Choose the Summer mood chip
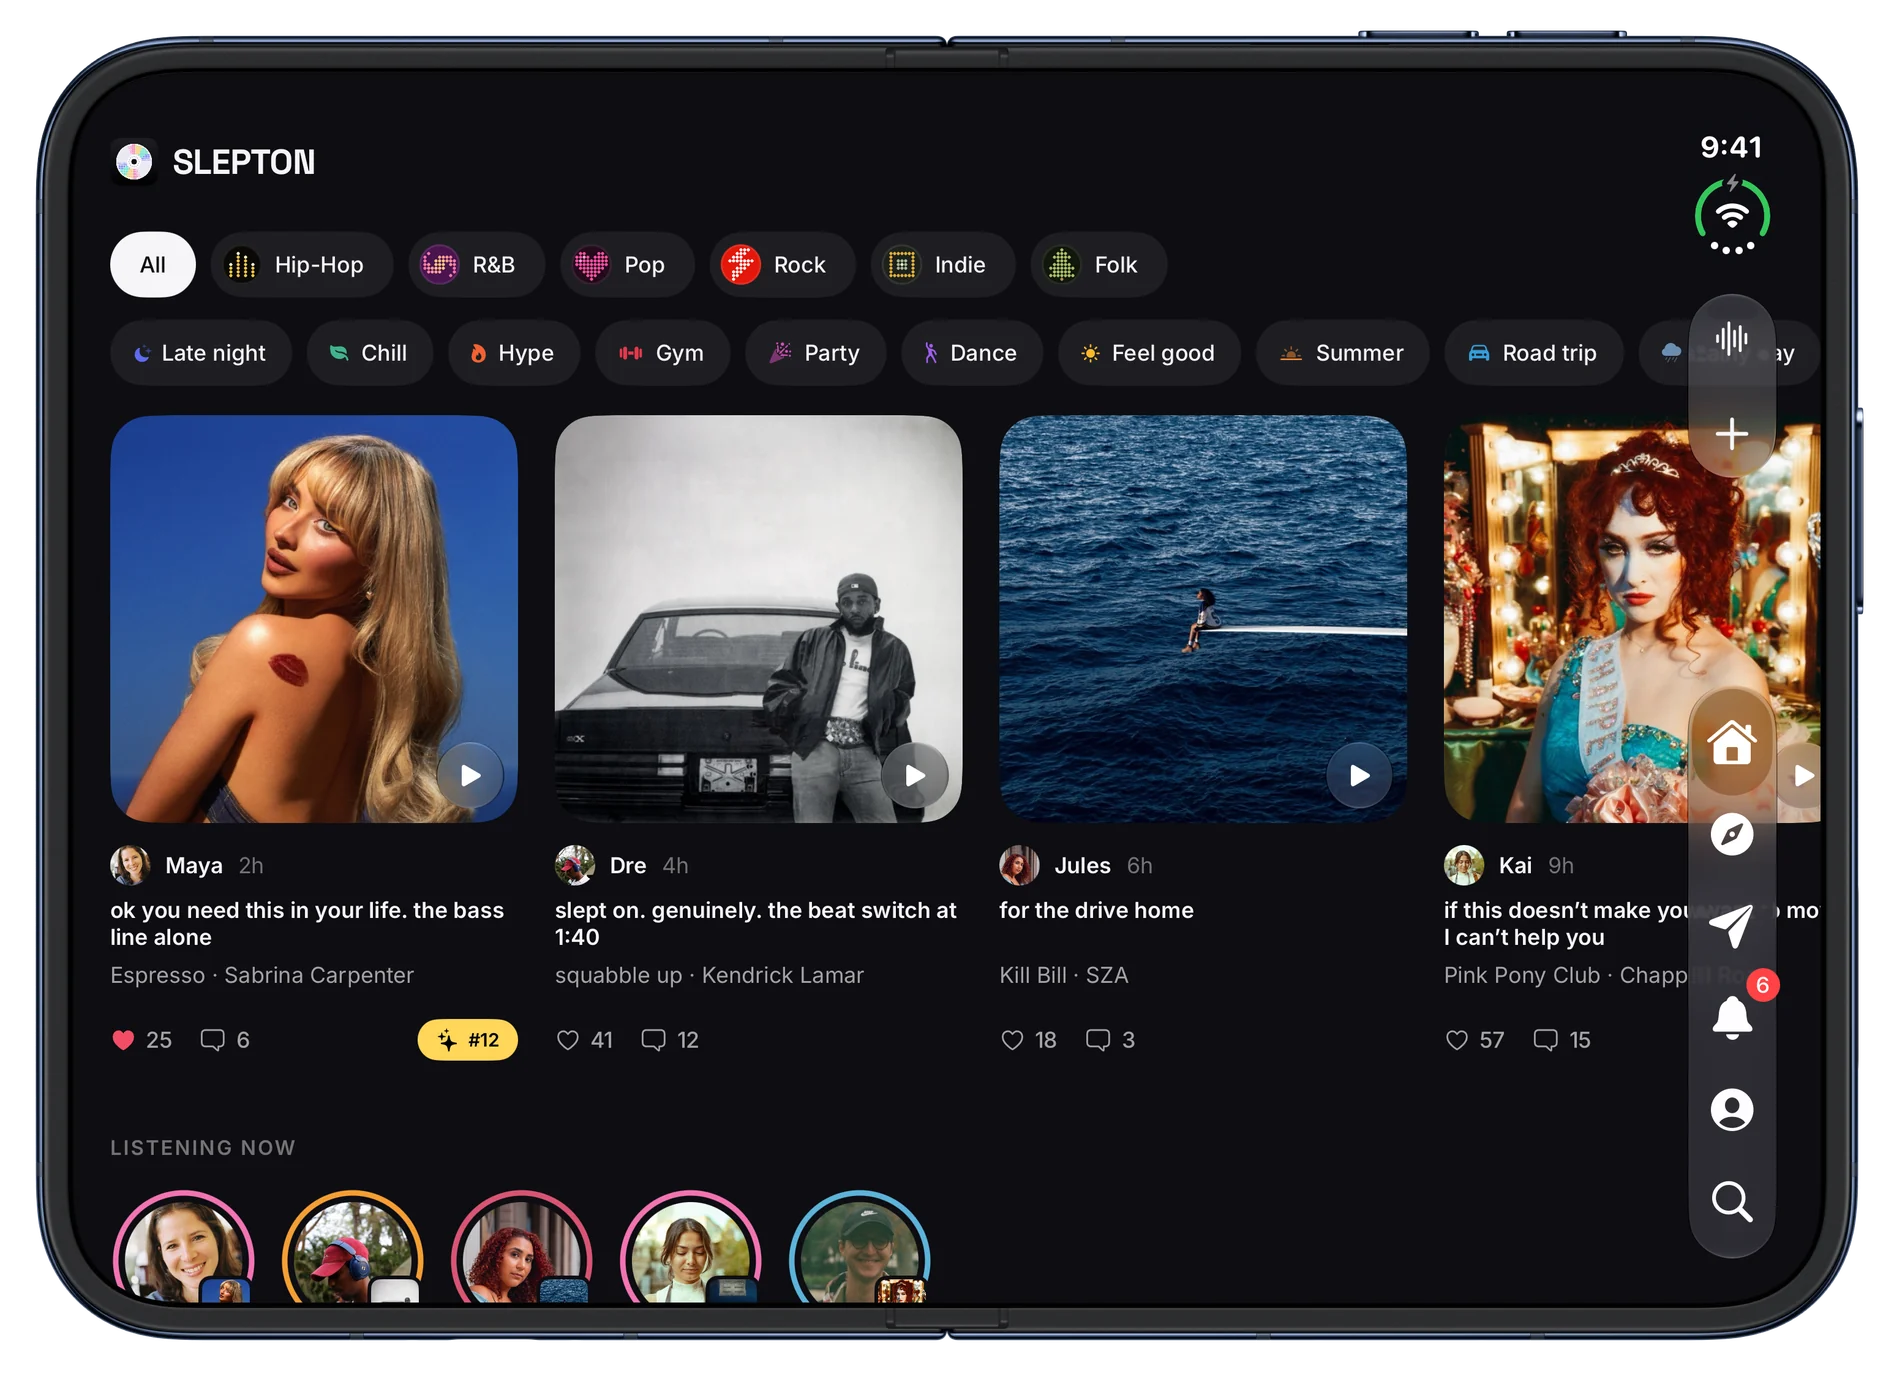The width and height of the screenshot is (1894, 1376). pos(1342,353)
